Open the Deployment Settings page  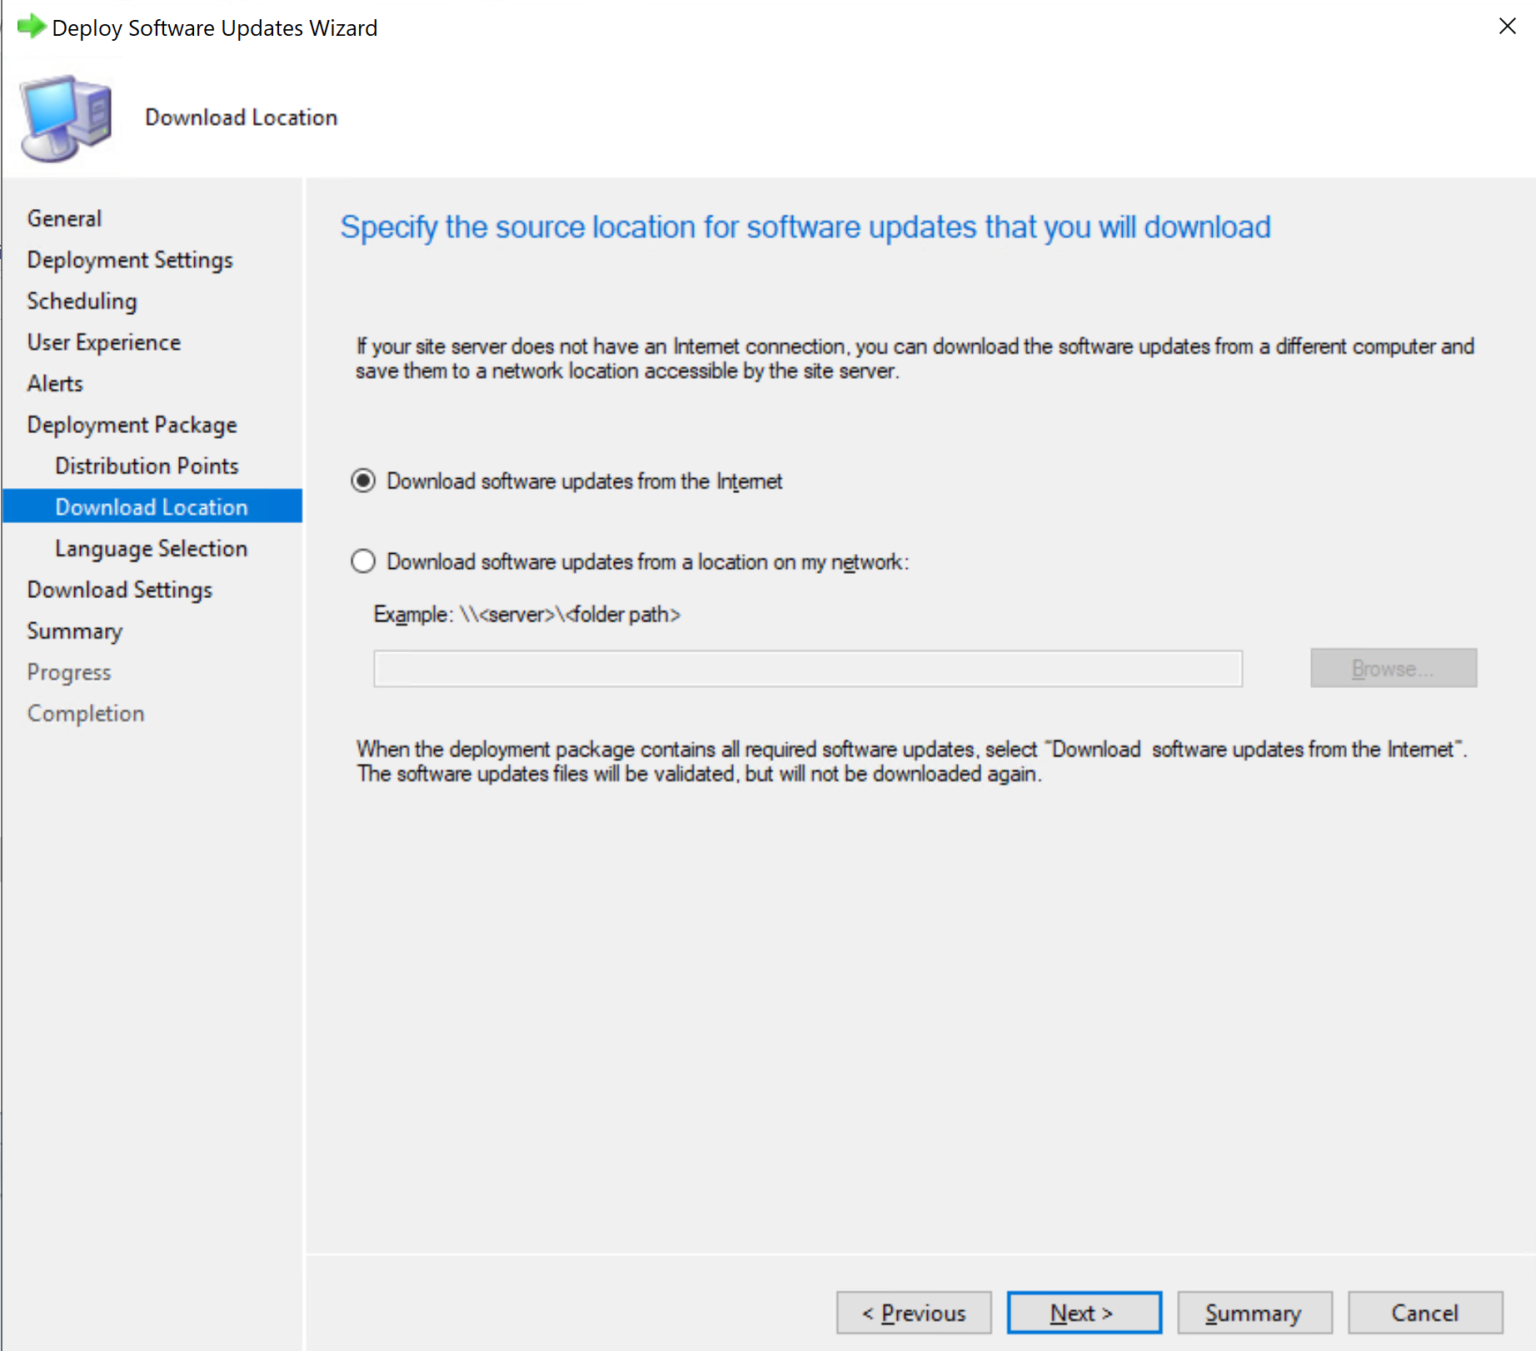(x=129, y=259)
